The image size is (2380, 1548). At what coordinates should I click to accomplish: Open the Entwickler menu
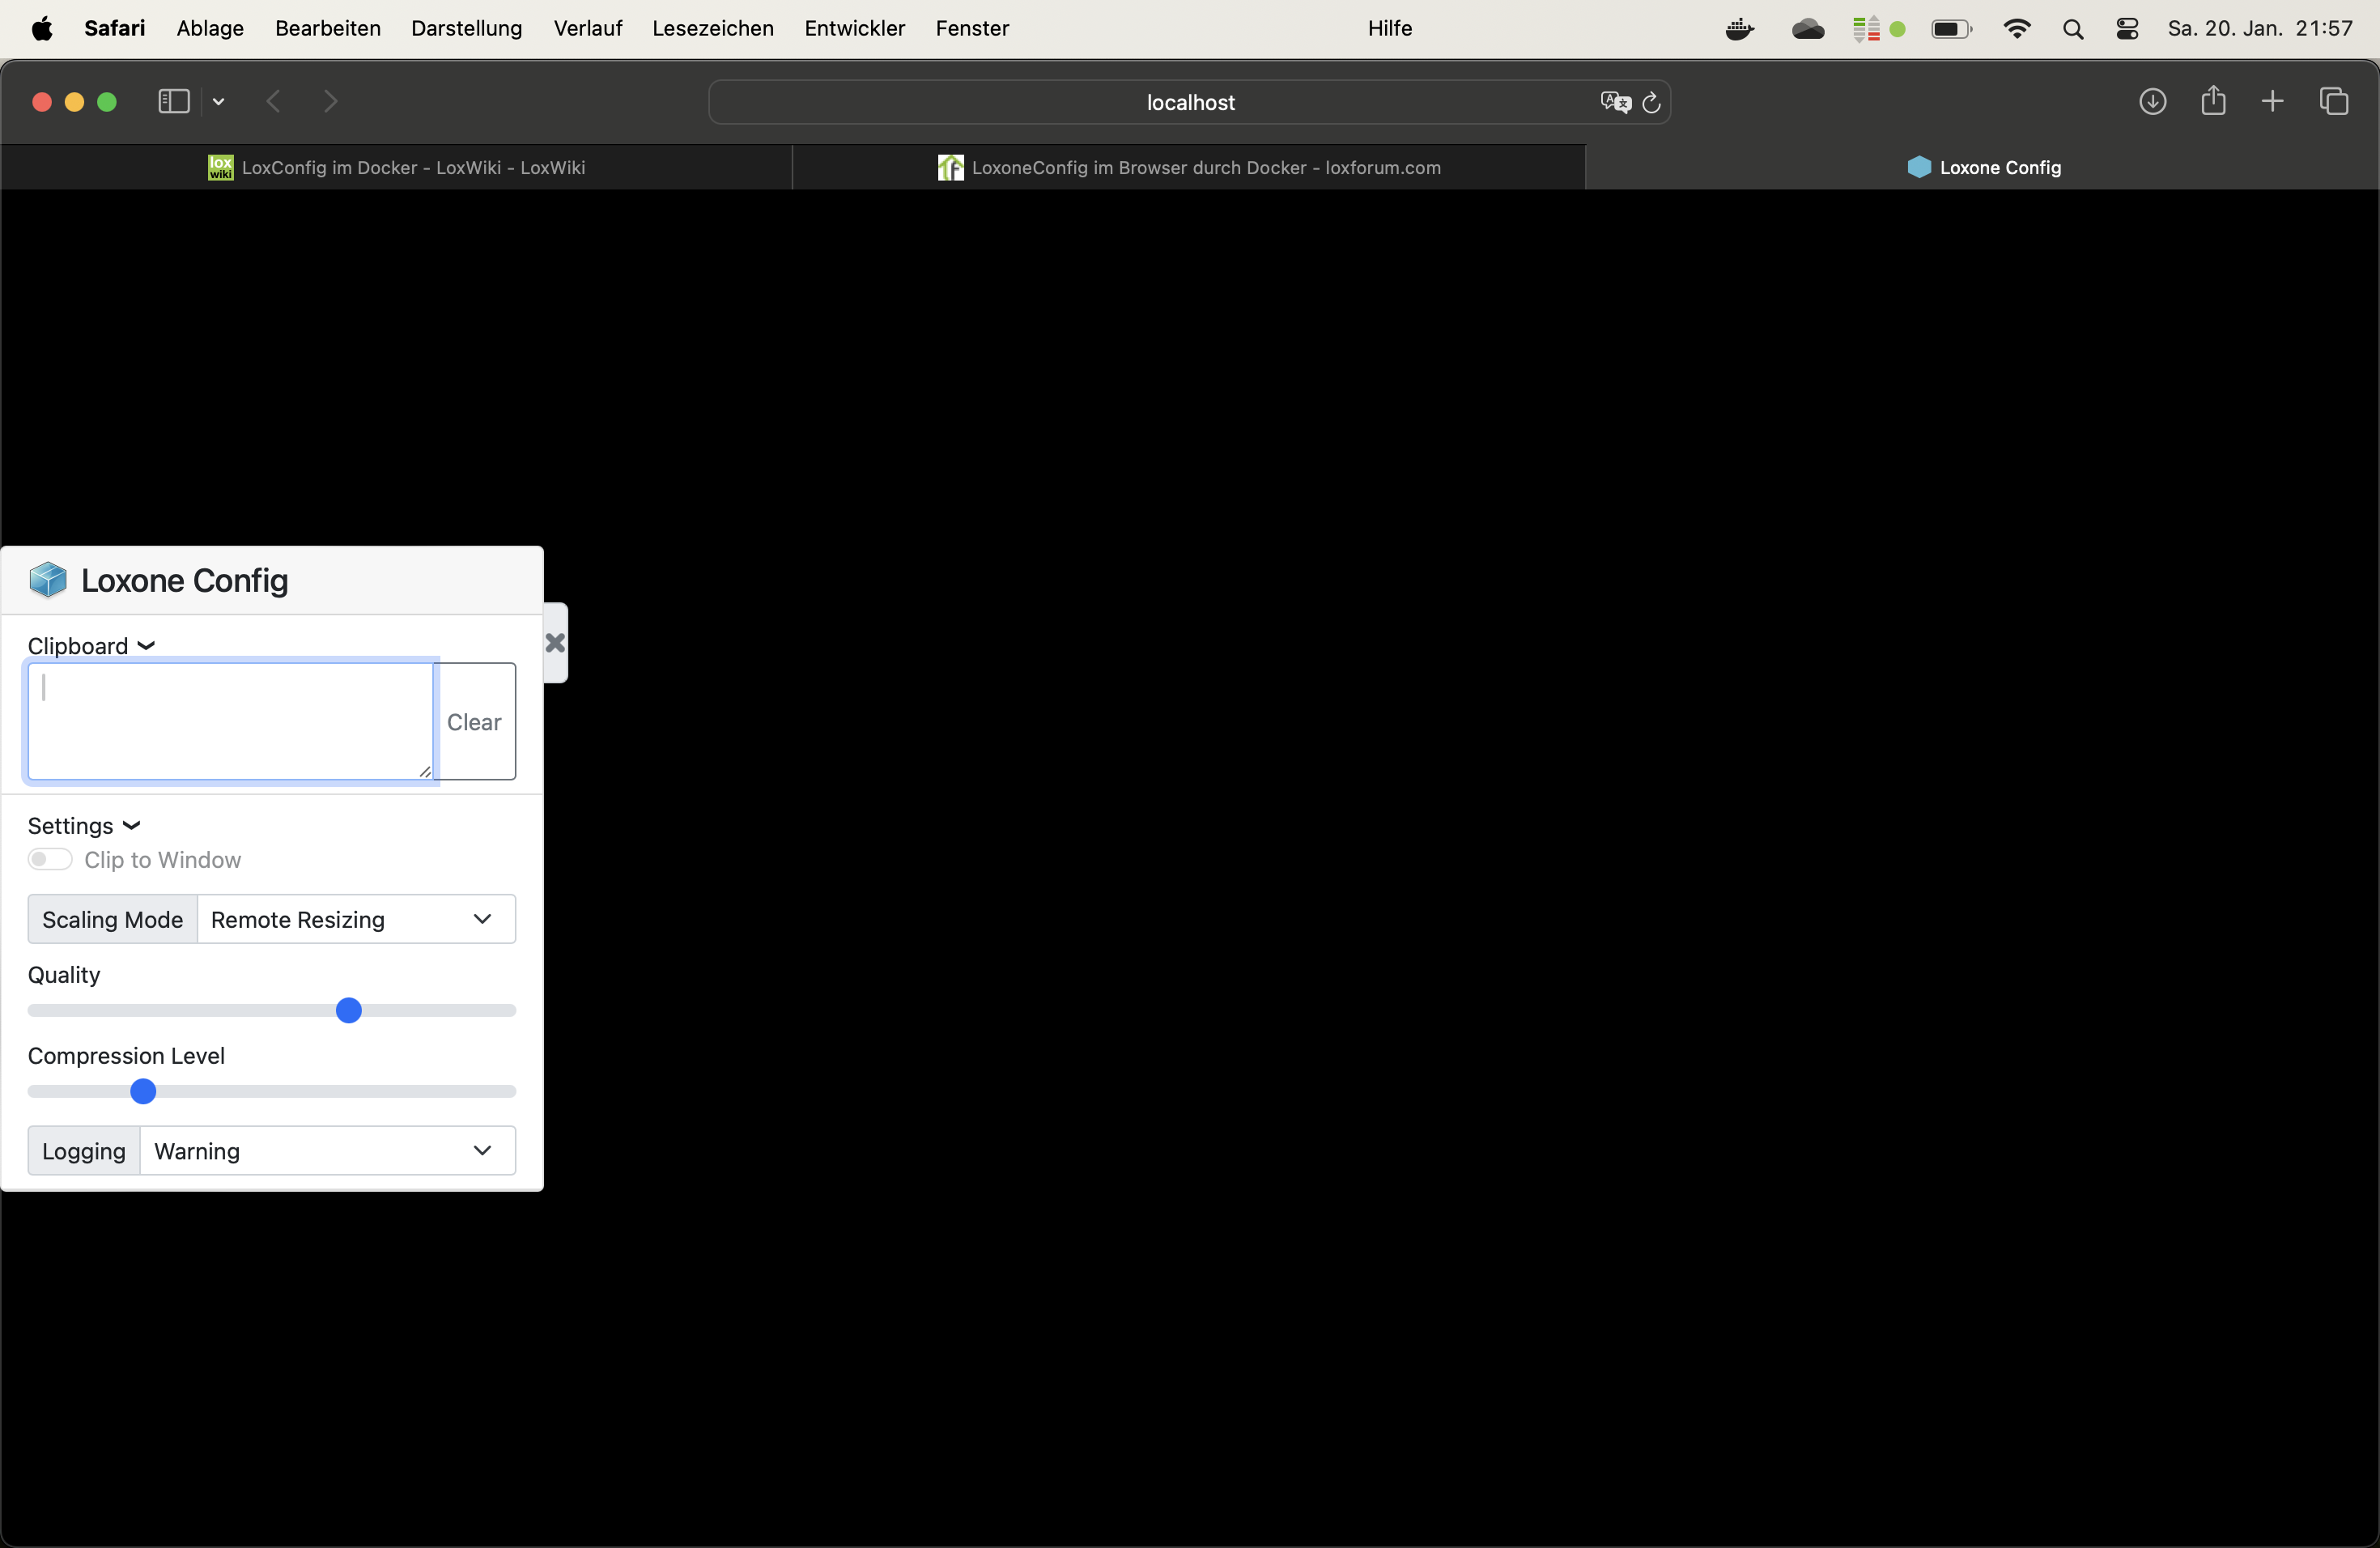854,29
